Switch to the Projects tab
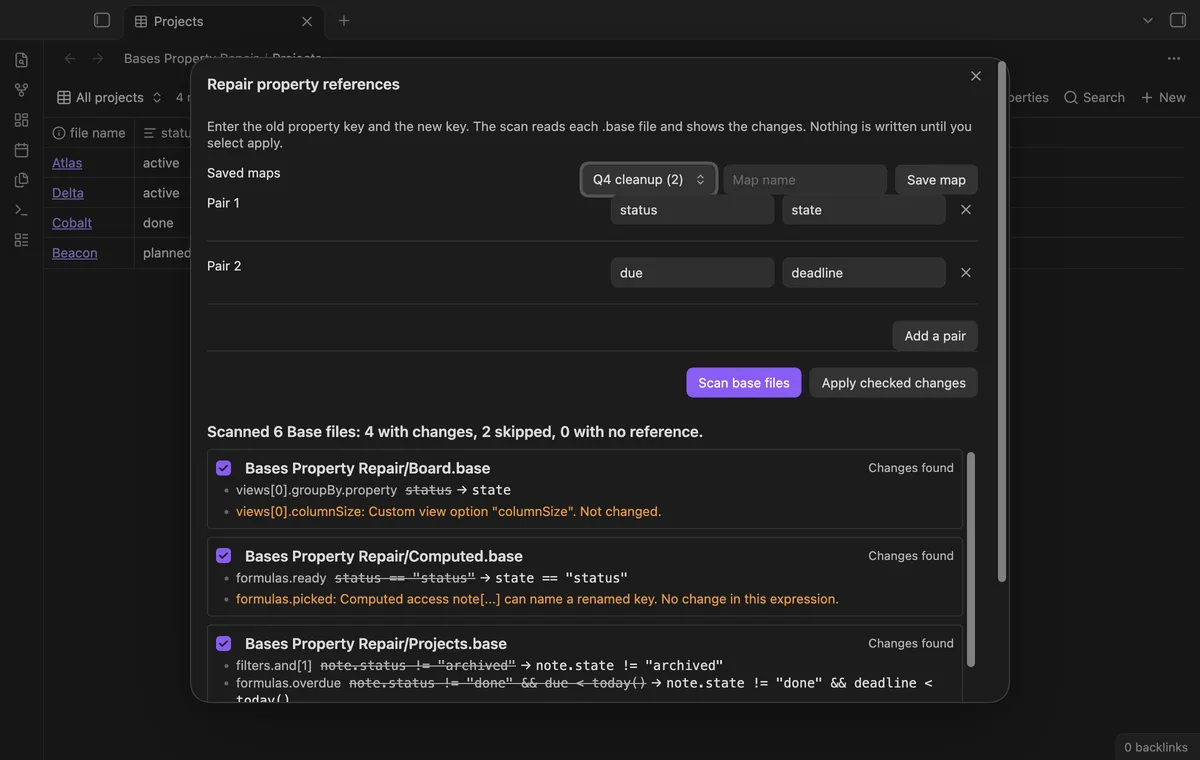This screenshot has height=760, width=1200. [x=222, y=21]
